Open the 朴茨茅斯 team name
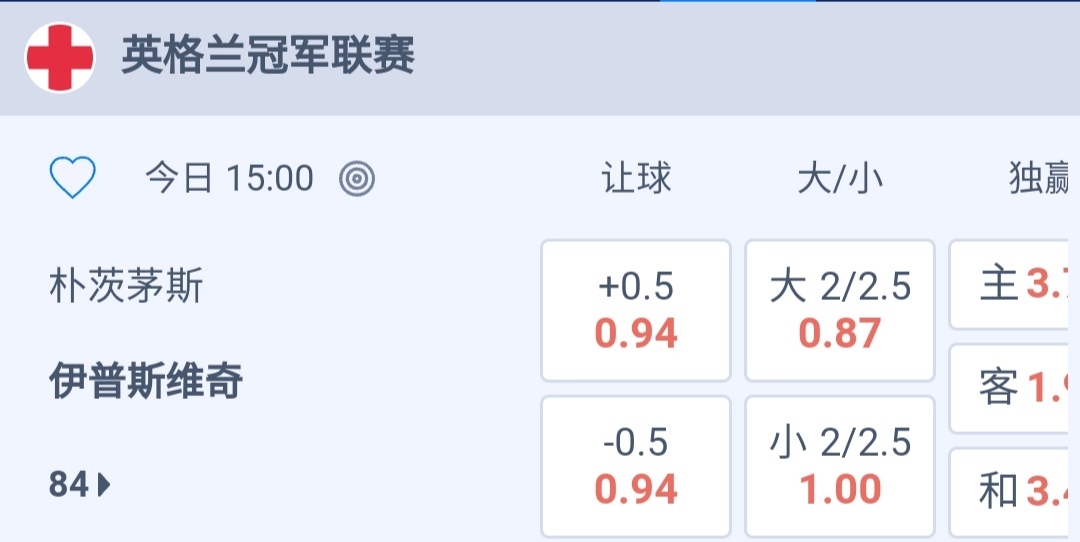Screen dimensions: 1080x542 coord(126,287)
